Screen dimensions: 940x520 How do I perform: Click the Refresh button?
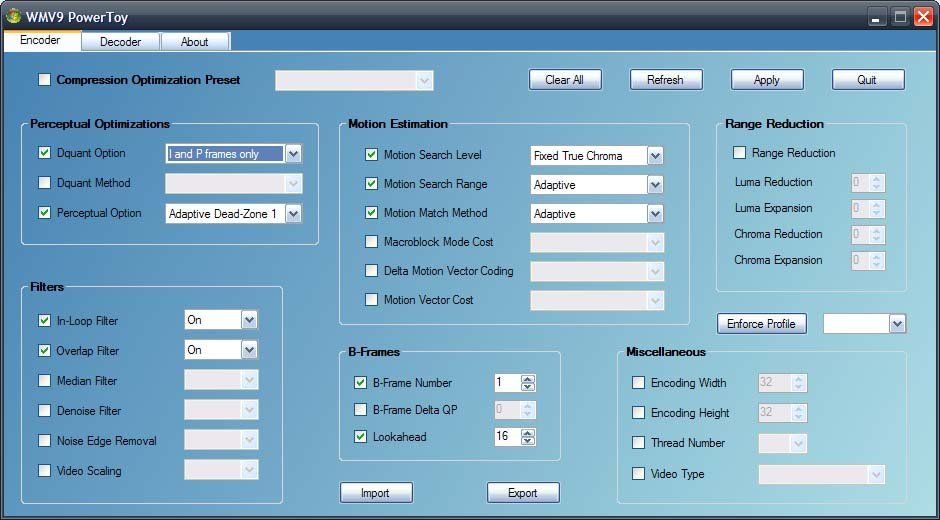(665, 80)
